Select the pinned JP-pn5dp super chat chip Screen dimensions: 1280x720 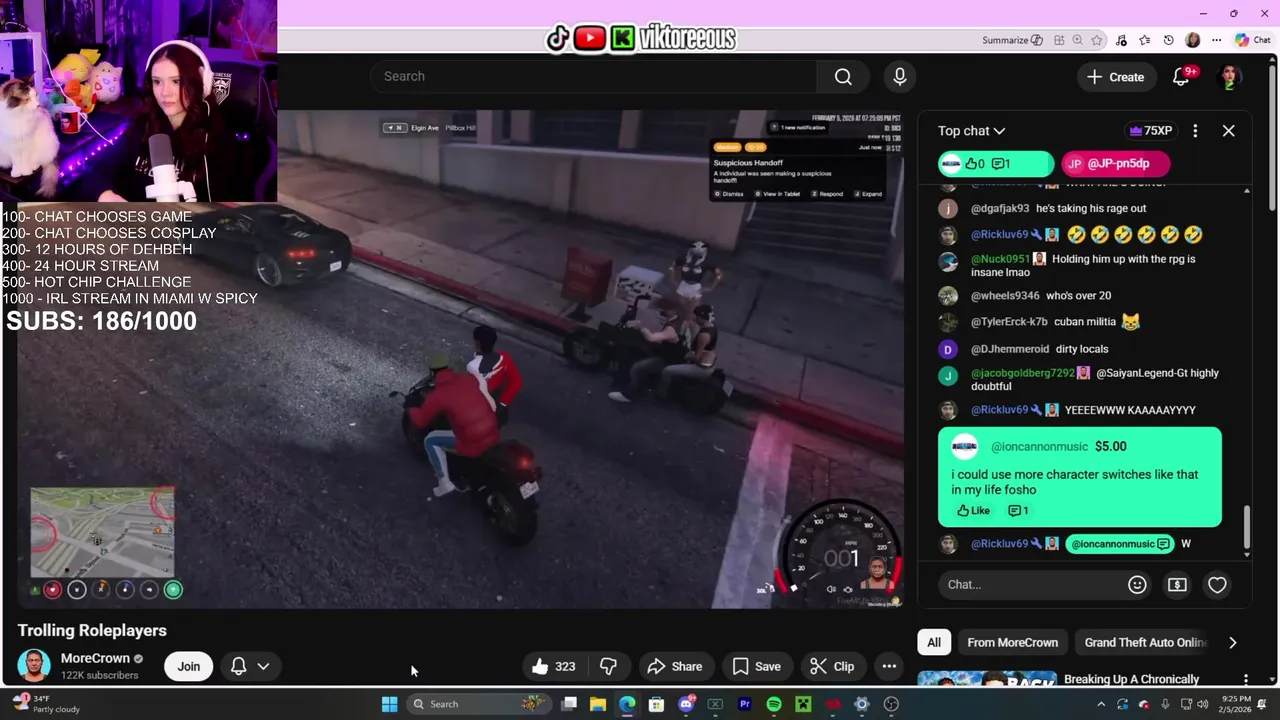(x=1115, y=164)
